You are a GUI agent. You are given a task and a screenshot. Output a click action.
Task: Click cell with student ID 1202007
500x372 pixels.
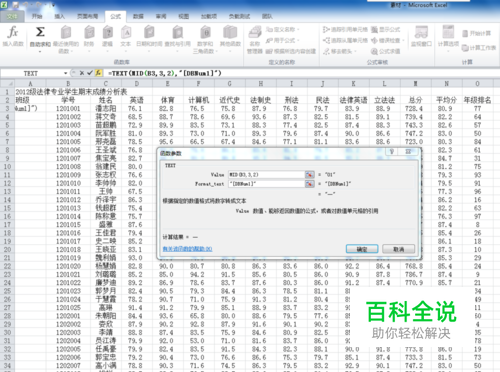pos(68,365)
